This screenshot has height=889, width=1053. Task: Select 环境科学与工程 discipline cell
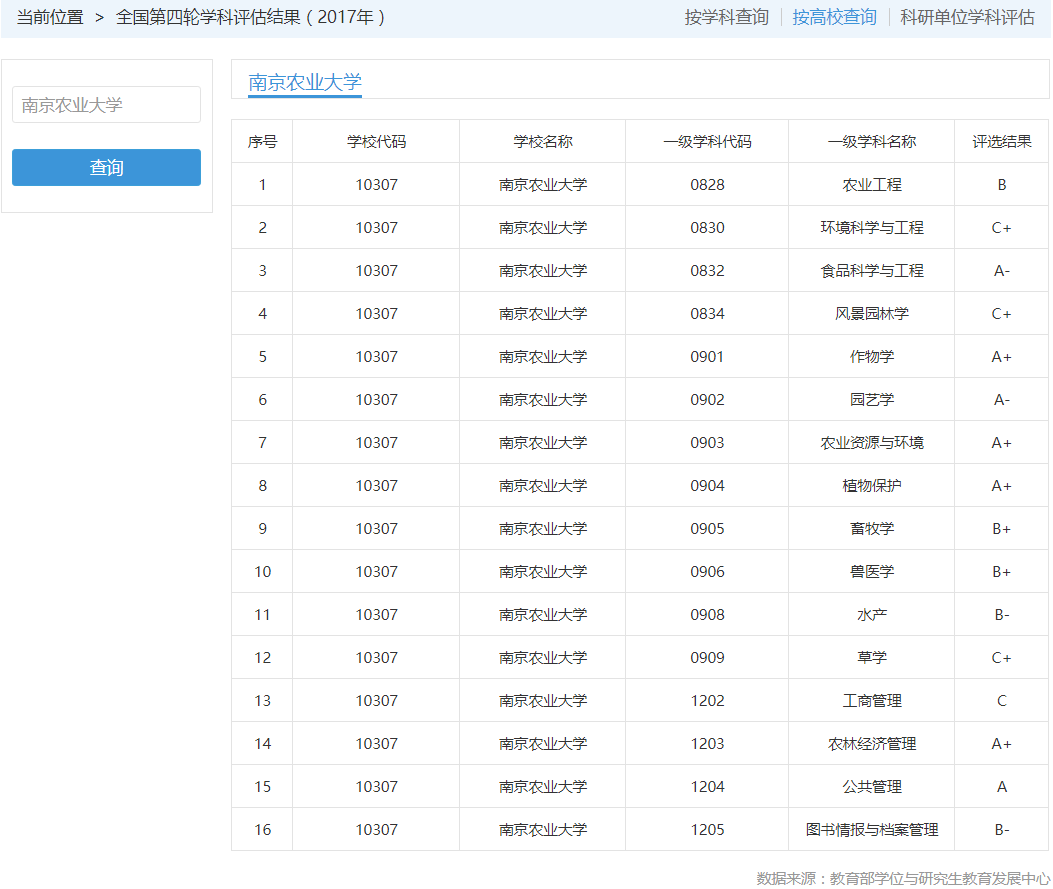(872, 228)
